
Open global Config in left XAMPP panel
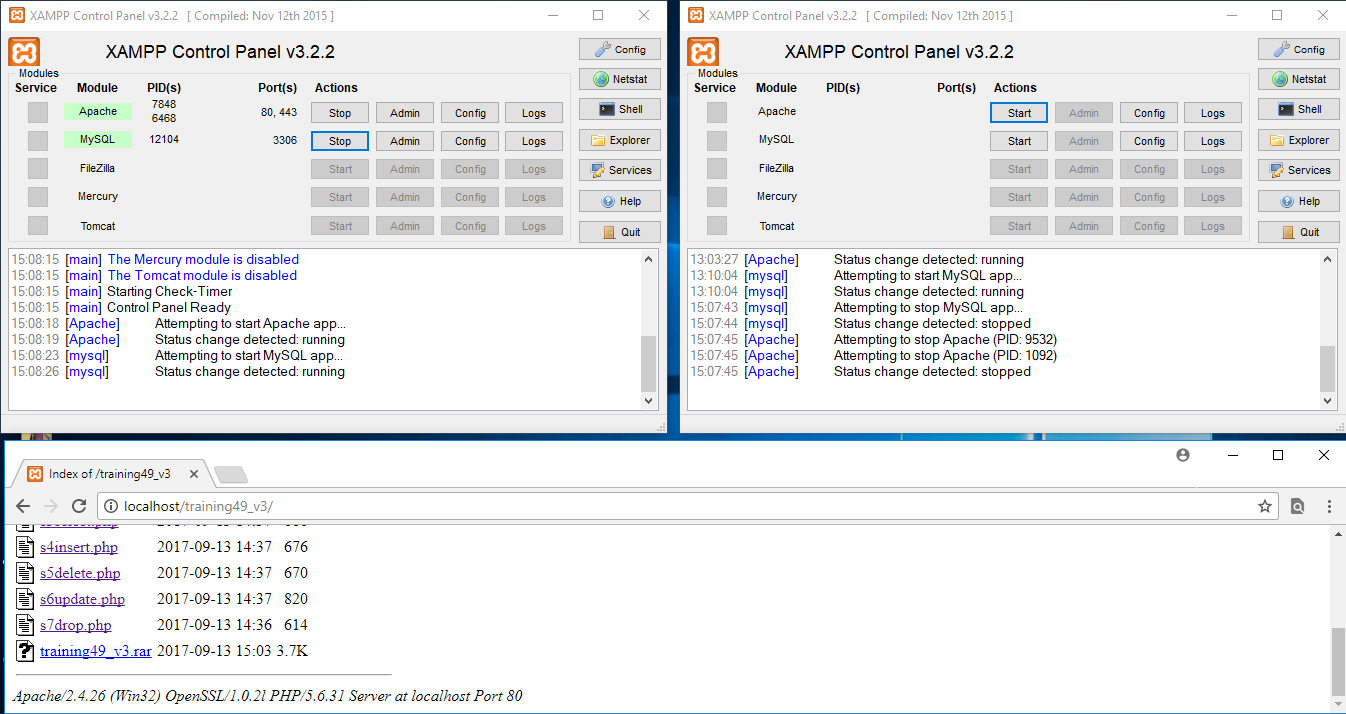[x=619, y=49]
